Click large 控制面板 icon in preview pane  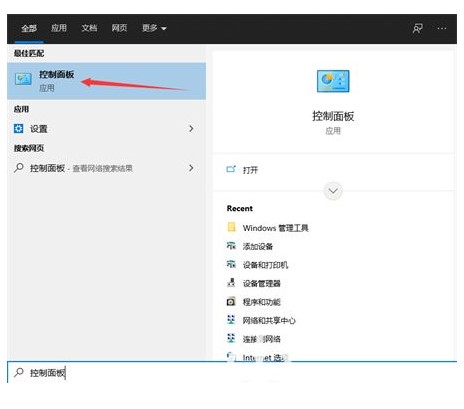pyautogui.click(x=333, y=81)
